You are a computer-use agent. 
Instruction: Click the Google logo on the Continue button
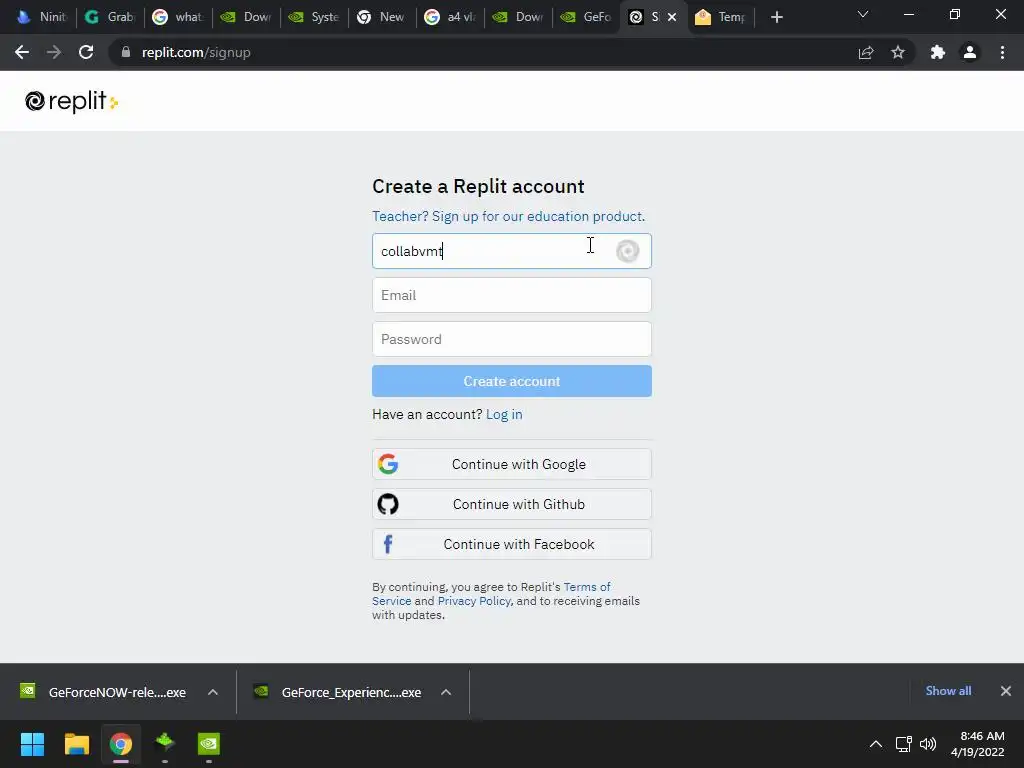388,464
